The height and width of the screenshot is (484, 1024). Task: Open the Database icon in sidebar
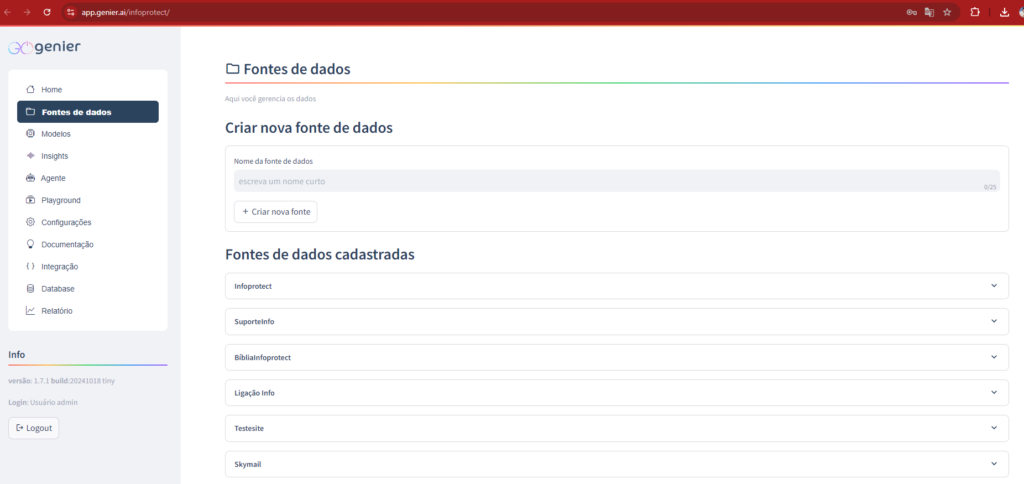30,289
